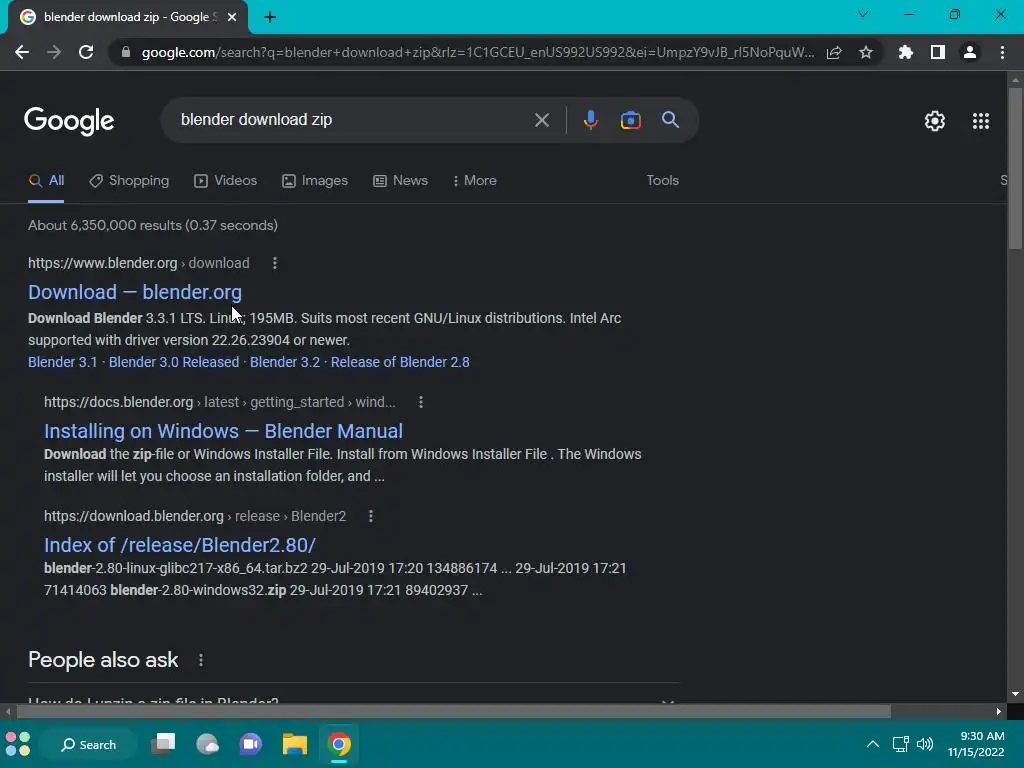Switch to News results
Image resolution: width=1024 pixels, height=768 pixels.
(400, 181)
